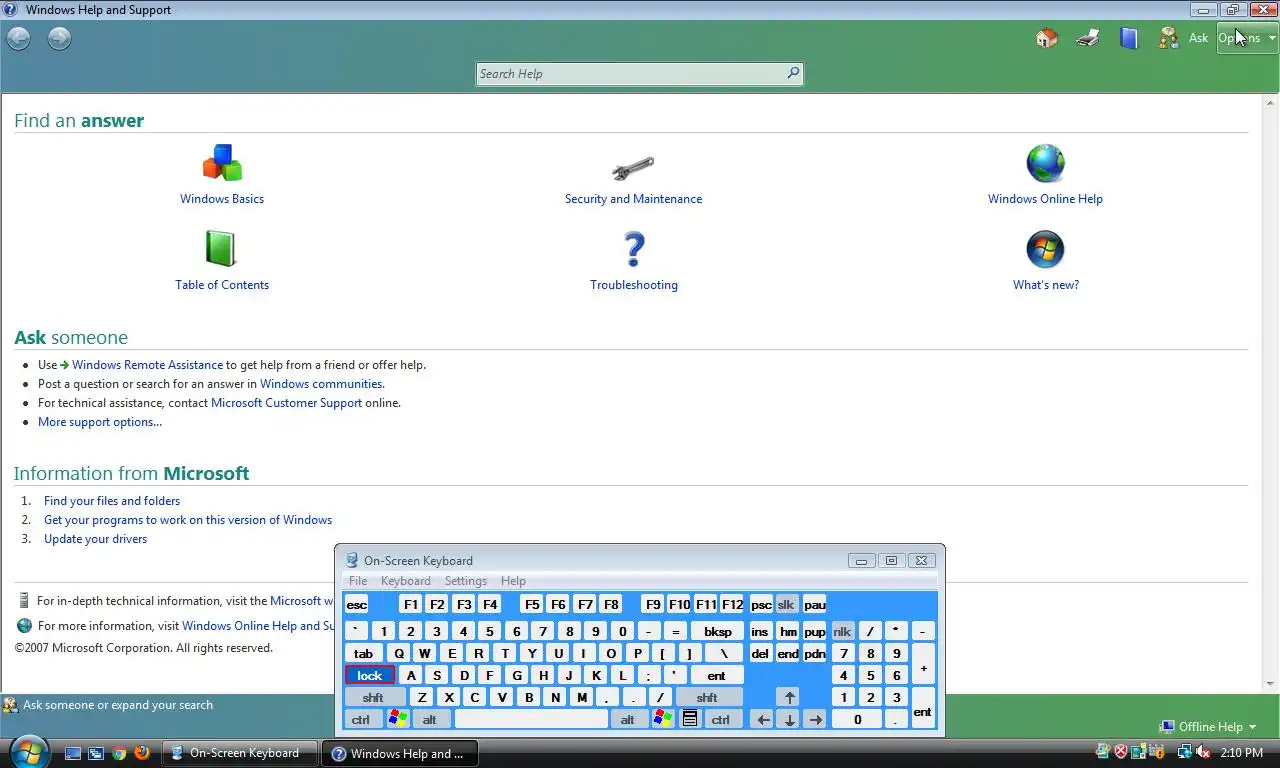
Task: Open Keyboard menu in On-Screen Keyboard
Action: [405, 581]
